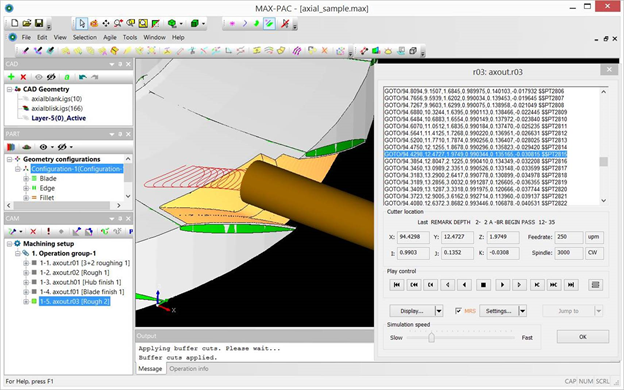Open the Edit menu

pos(42,37)
